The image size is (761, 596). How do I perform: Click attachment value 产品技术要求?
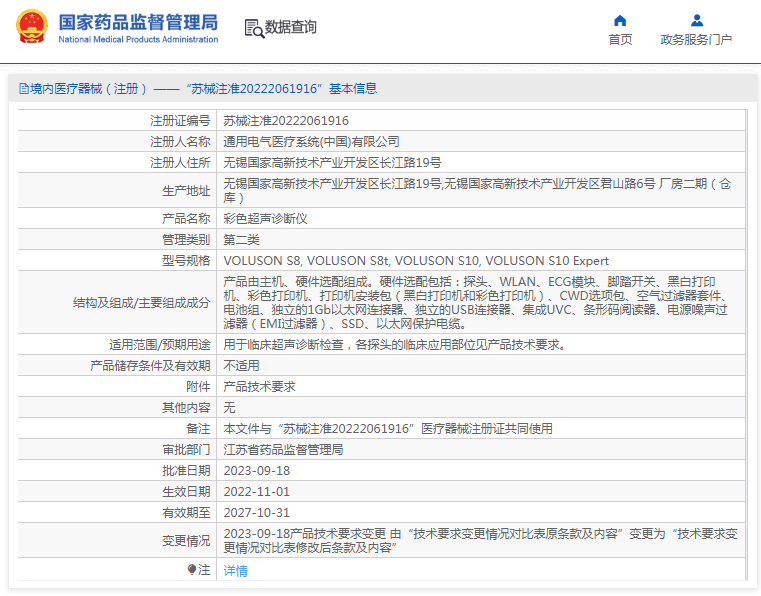click(x=259, y=386)
